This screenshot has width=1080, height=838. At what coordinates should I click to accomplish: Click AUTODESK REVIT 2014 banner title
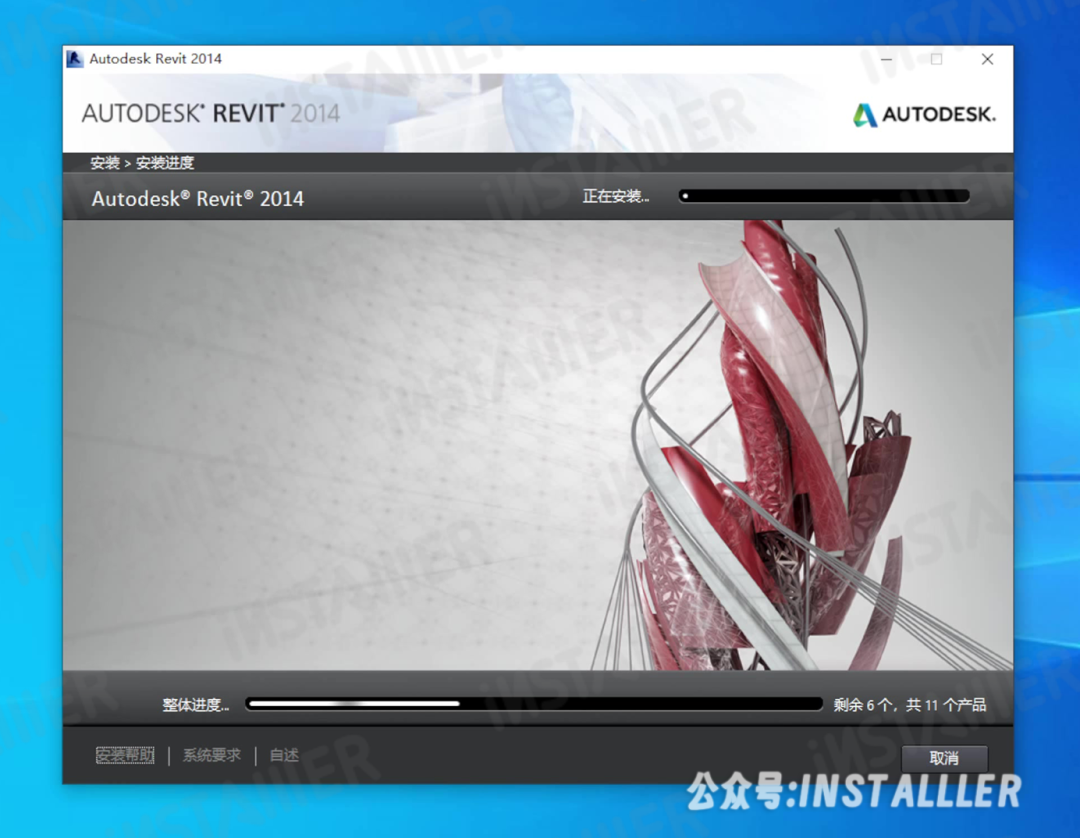[211, 114]
